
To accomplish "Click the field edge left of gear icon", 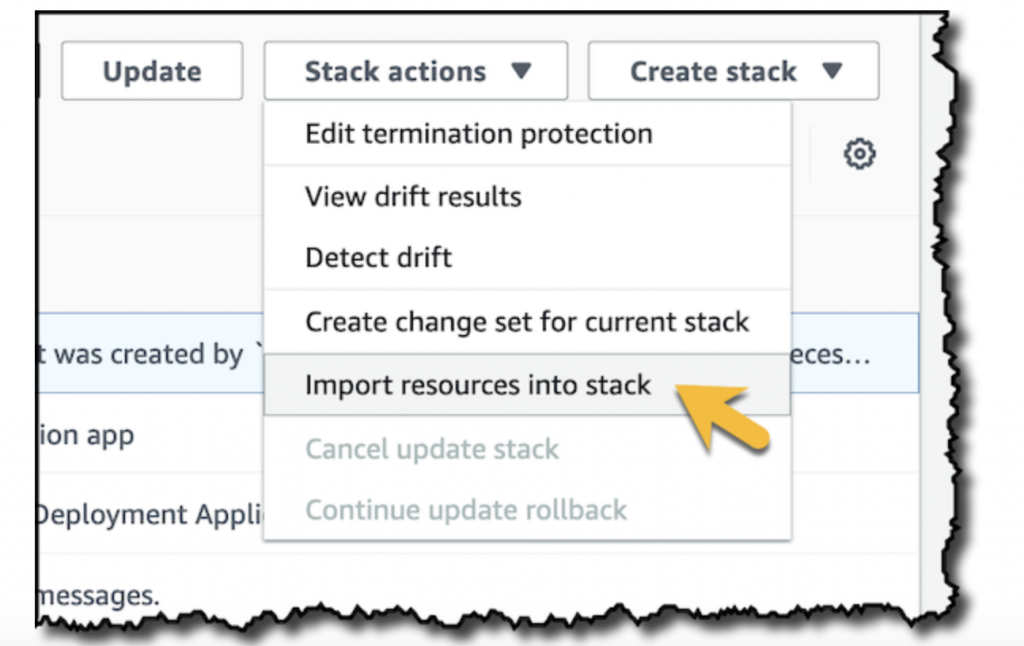I will click(x=806, y=154).
